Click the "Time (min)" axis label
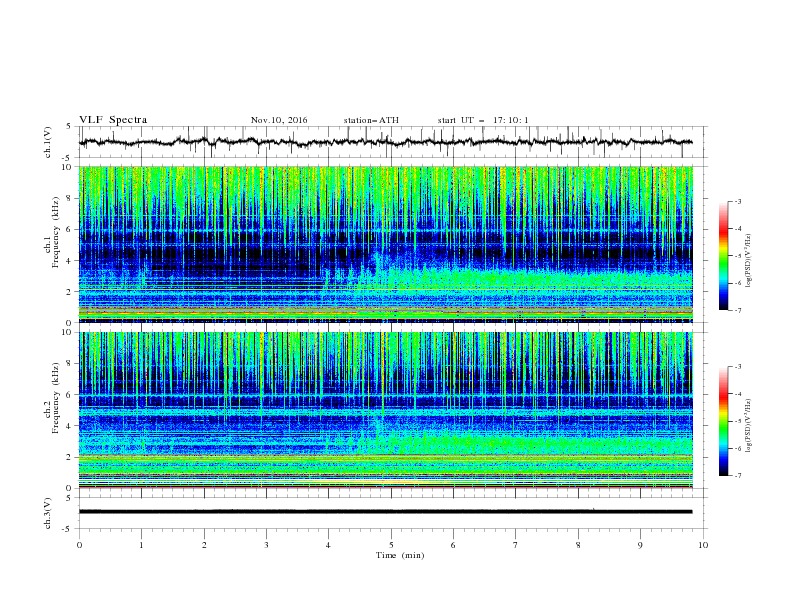792x612 pixels. [400, 555]
